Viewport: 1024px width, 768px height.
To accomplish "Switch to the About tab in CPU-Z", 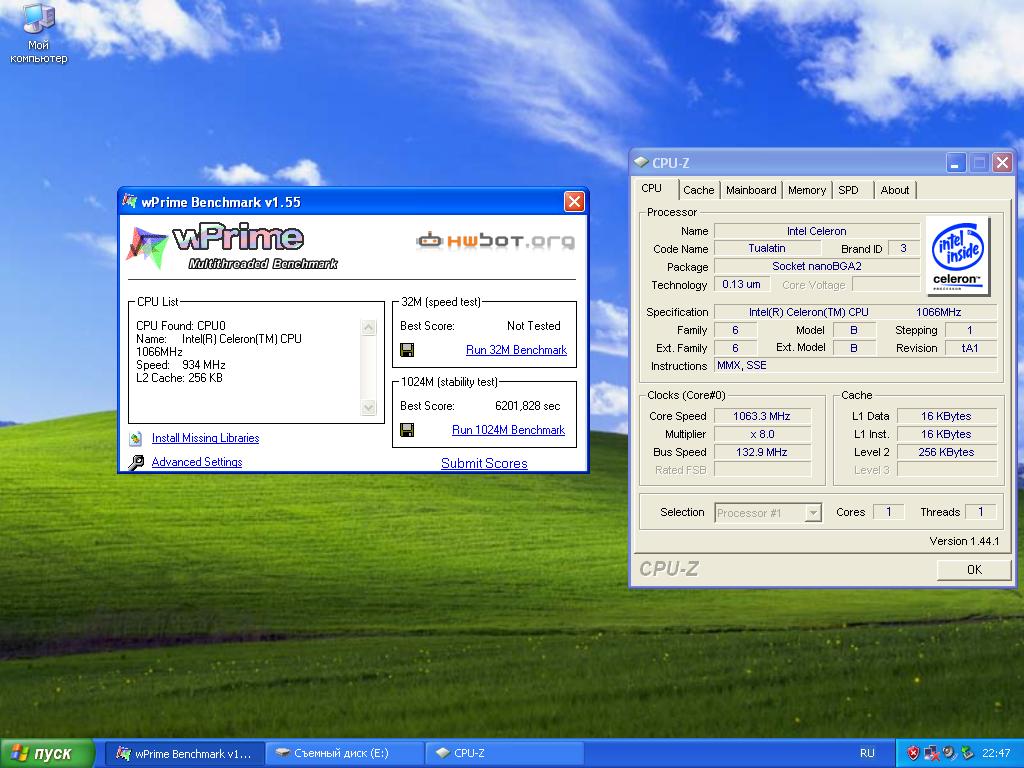I will tap(894, 190).
